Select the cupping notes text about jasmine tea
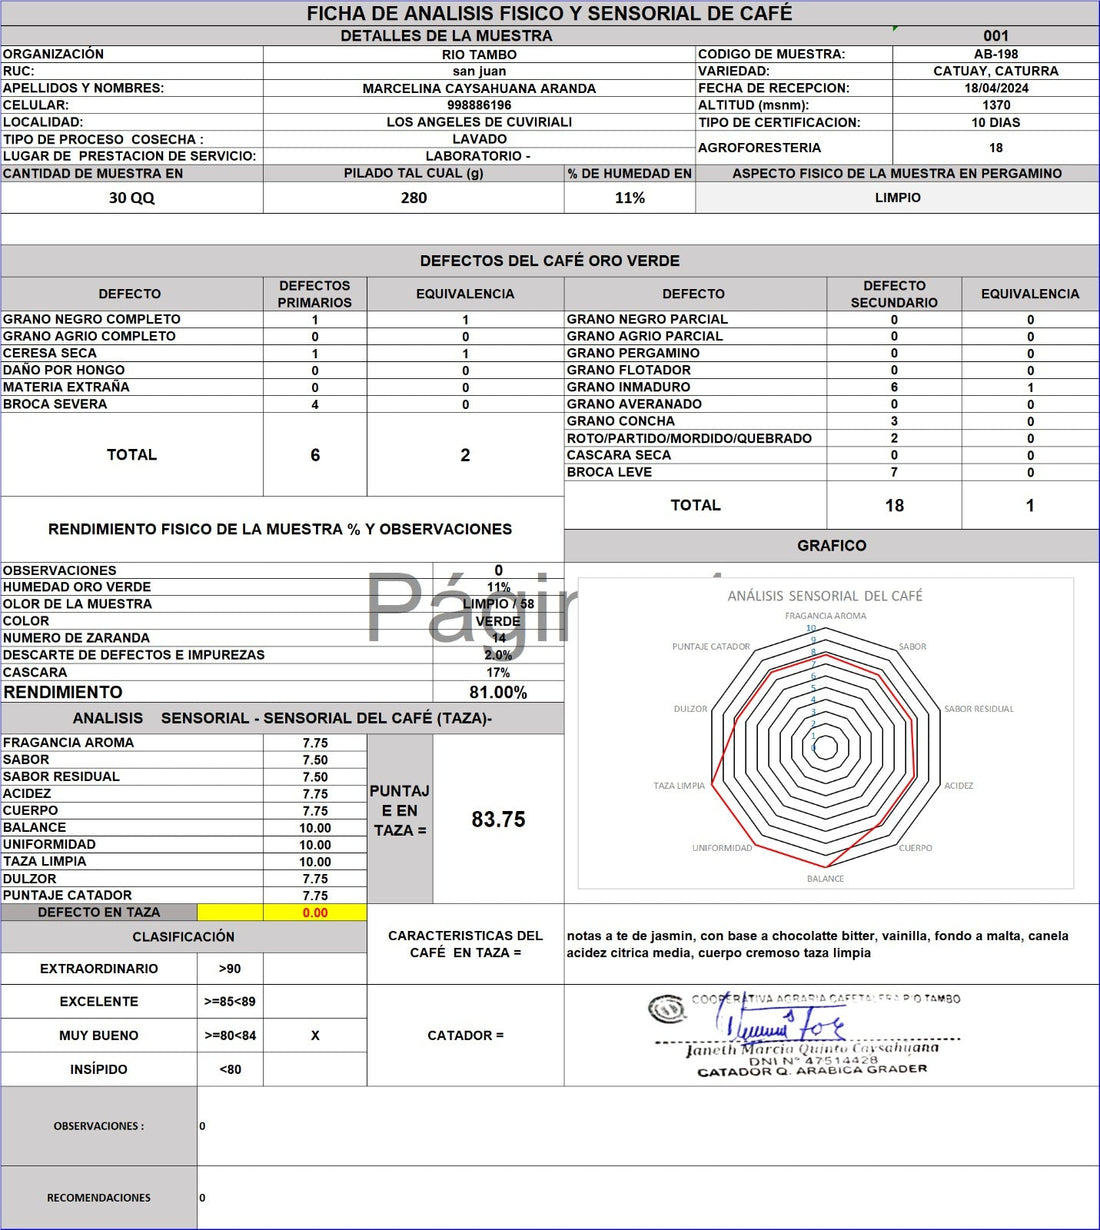The width and height of the screenshot is (1100, 1230). pos(817,944)
